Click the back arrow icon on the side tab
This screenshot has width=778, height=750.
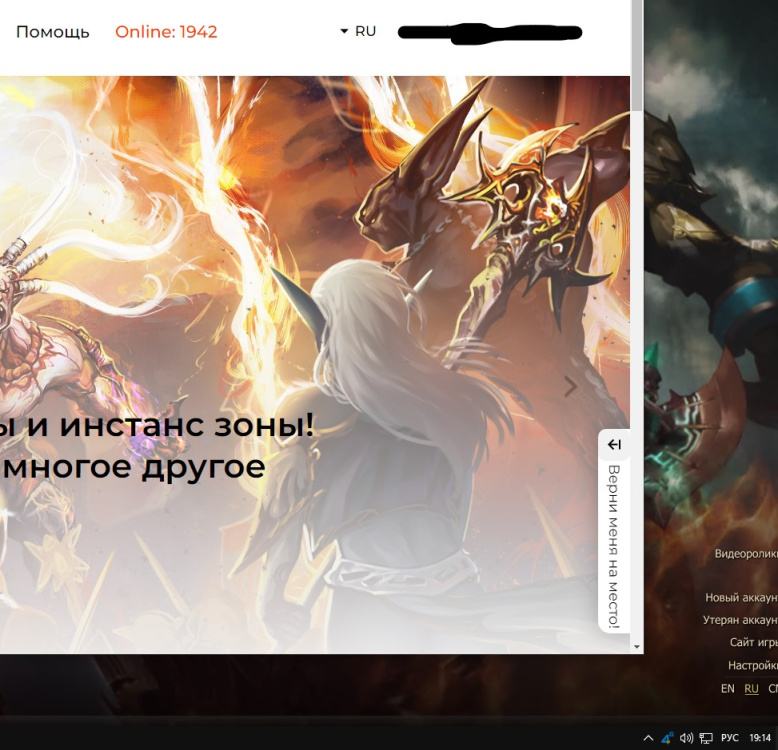click(x=614, y=444)
